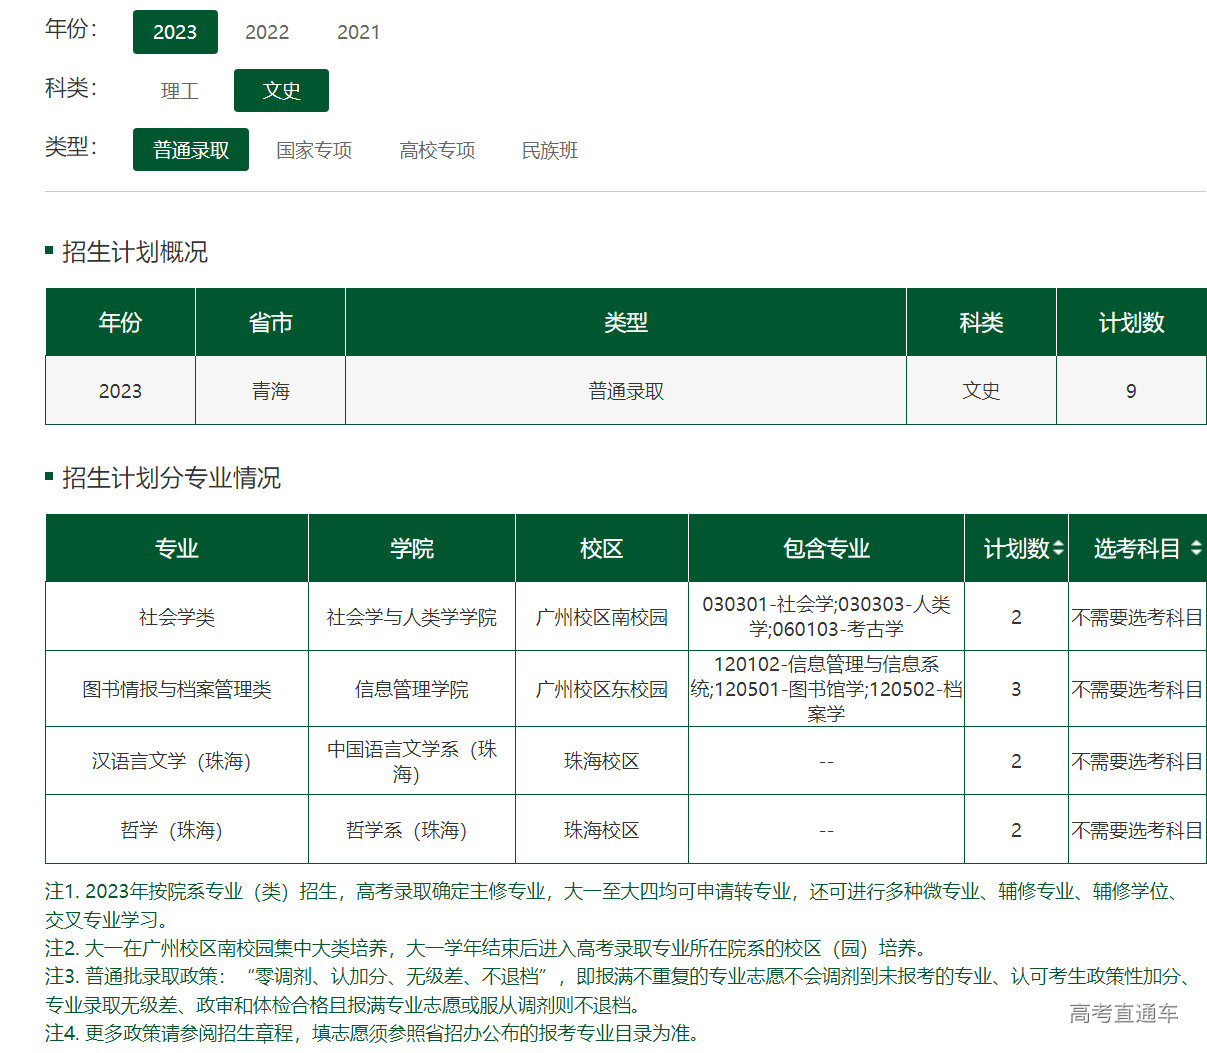Viewport: 1207px width, 1053px height.
Task: Click 汉语言文学（珠海）major row
Action: coord(172,761)
